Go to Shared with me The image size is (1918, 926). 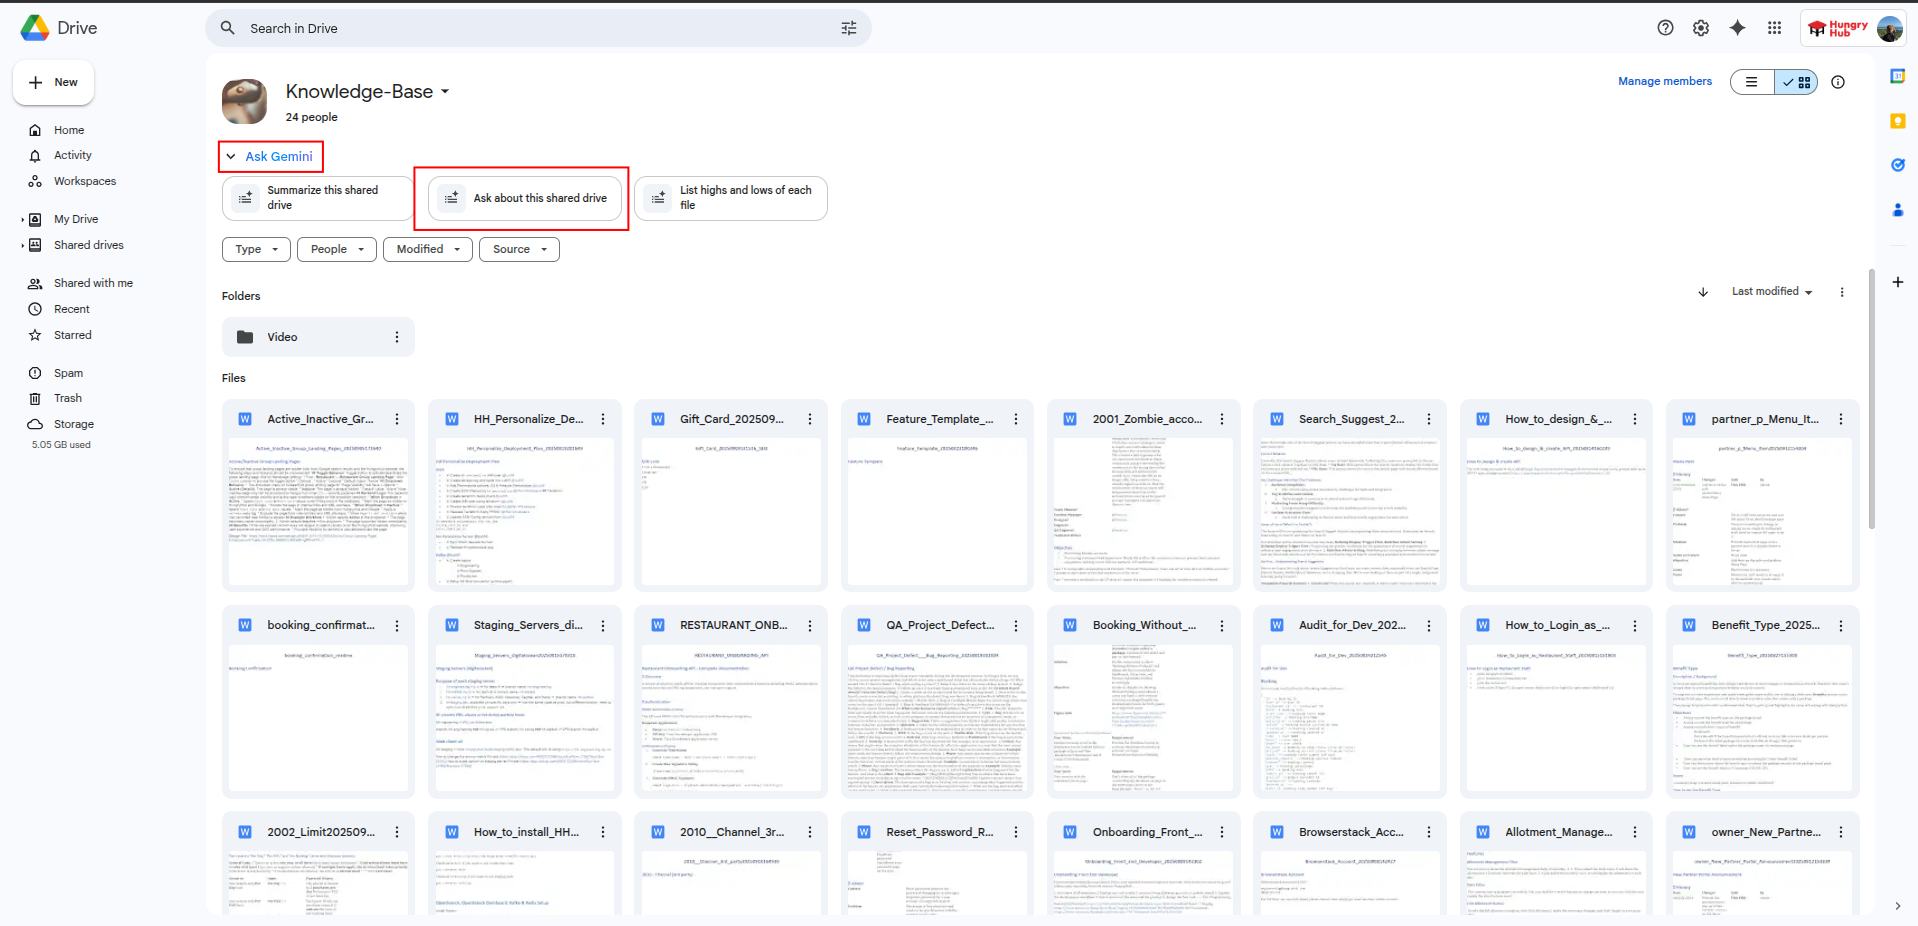(93, 283)
